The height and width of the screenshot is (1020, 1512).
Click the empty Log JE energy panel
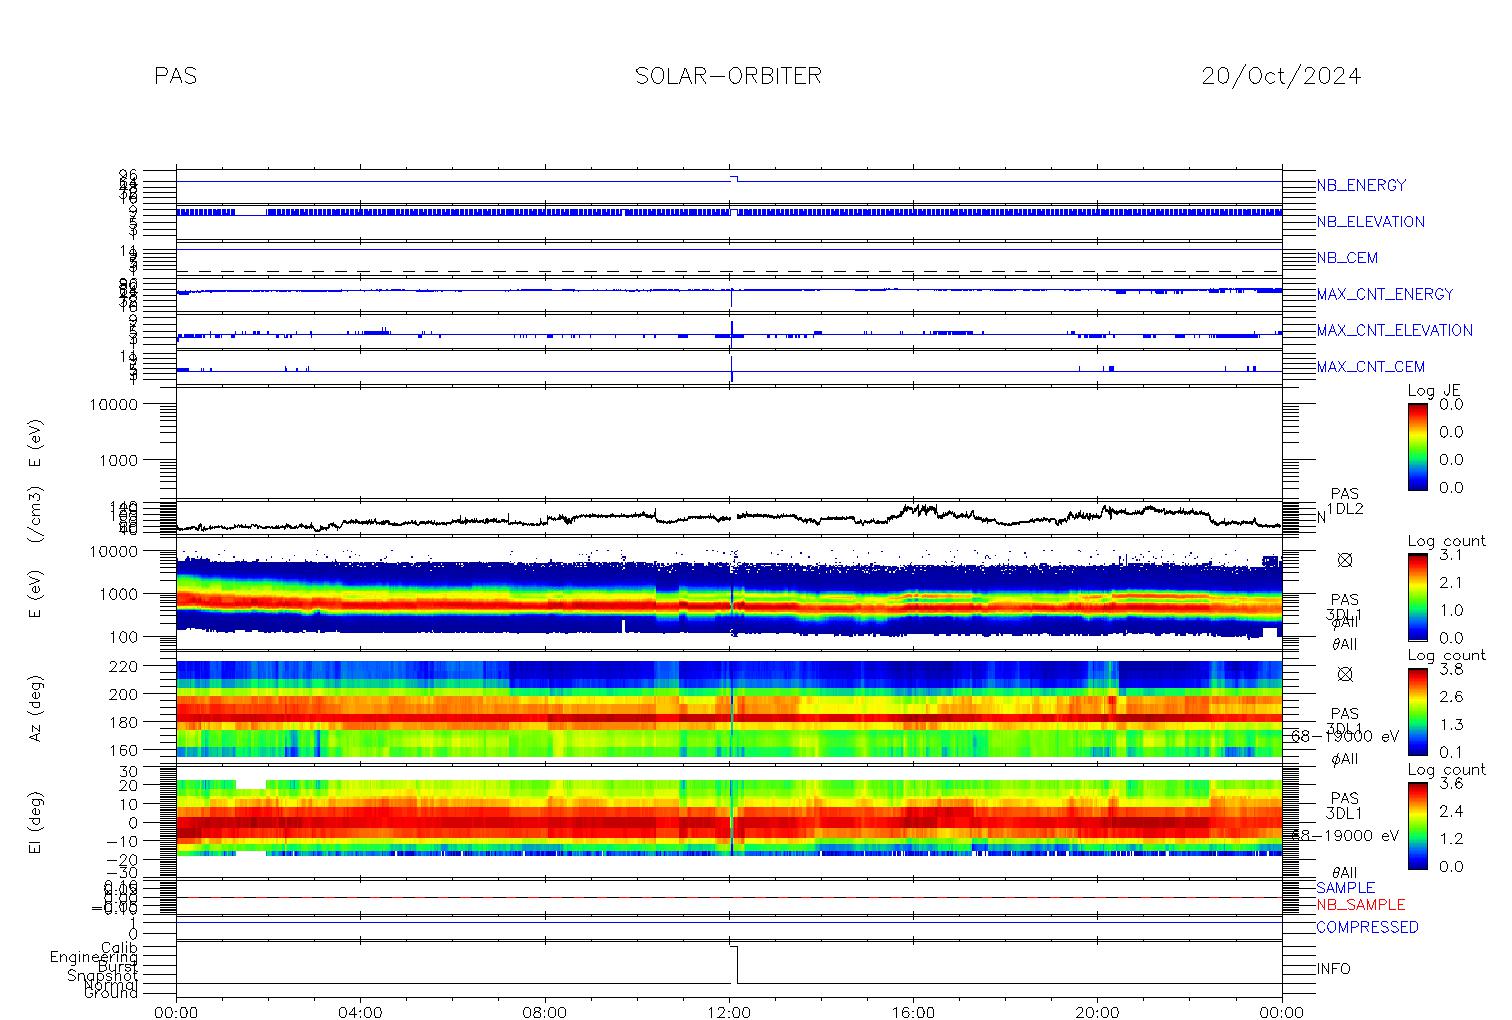[729, 442]
